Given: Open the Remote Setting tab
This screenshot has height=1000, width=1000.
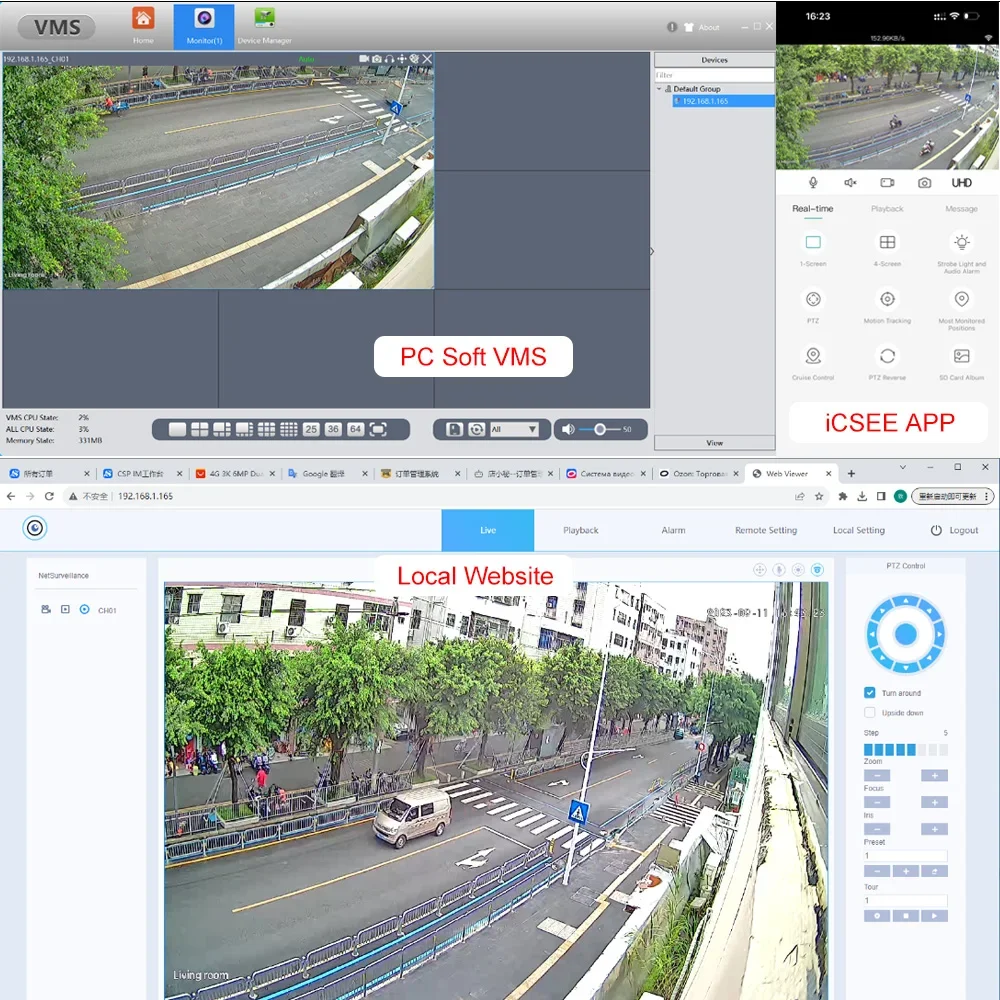Looking at the screenshot, I should coord(765,530).
